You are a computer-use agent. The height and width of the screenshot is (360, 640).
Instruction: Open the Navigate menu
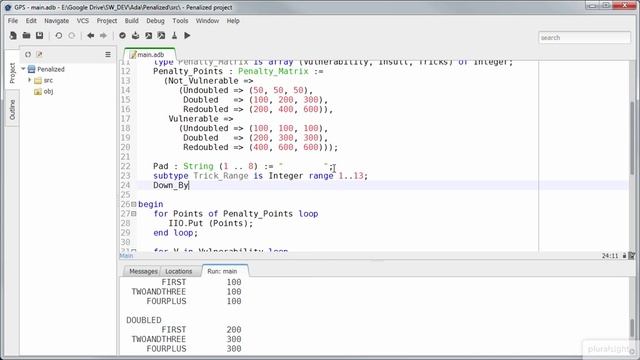[56, 21]
